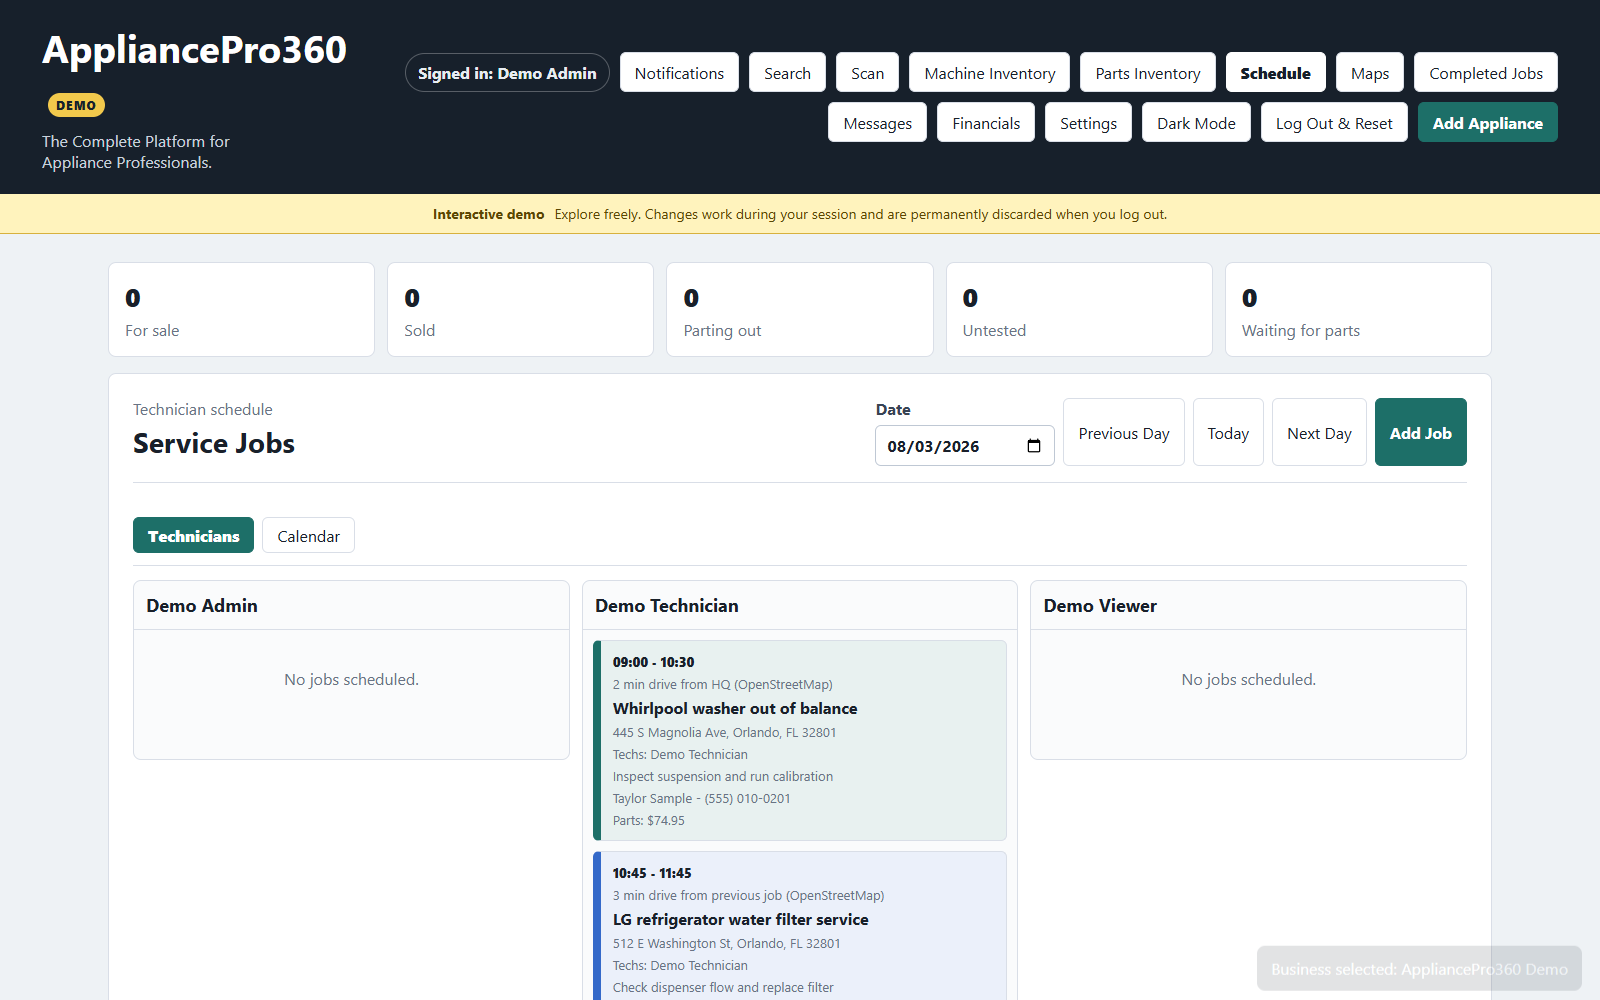Go to Previous Day
Image resolution: width=1600 pixels, height=1000 pixels.
pos(1124,432)
